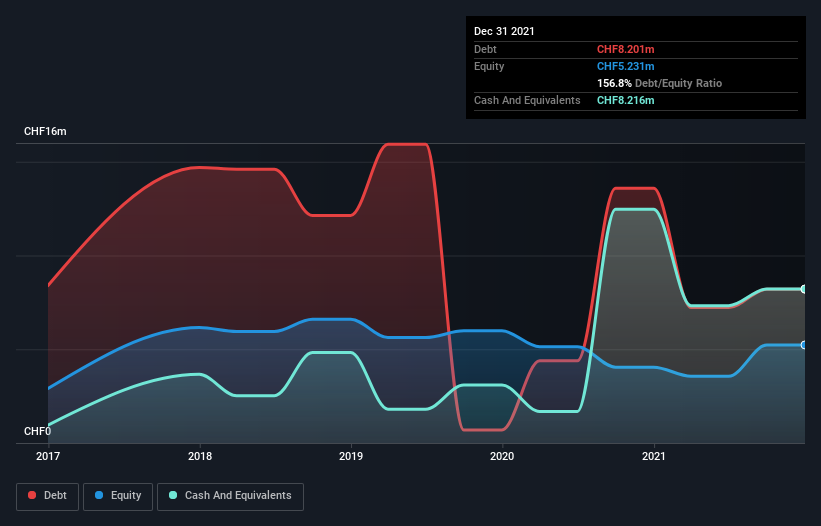Click the 2018 axis label
The height and width of the screenshot is (526, 821).
[x=200, y=456]
